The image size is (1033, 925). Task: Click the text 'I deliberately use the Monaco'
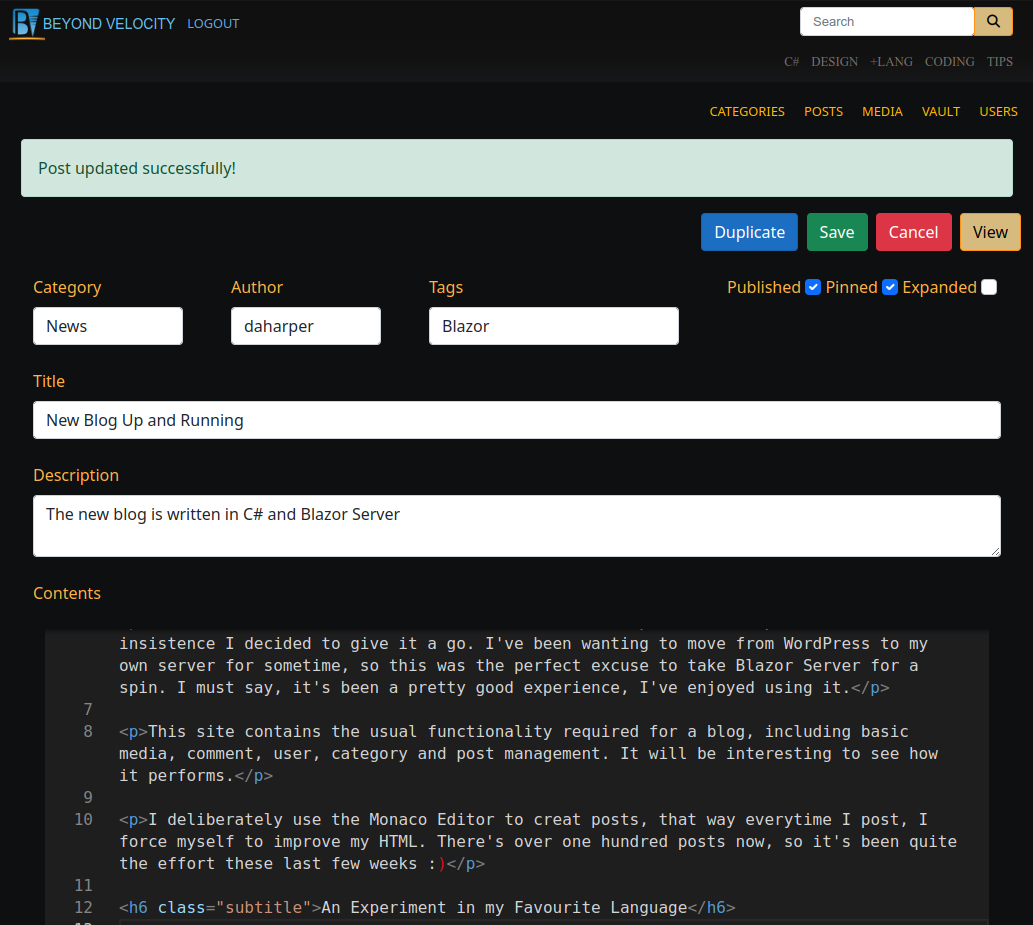(288, 820)
